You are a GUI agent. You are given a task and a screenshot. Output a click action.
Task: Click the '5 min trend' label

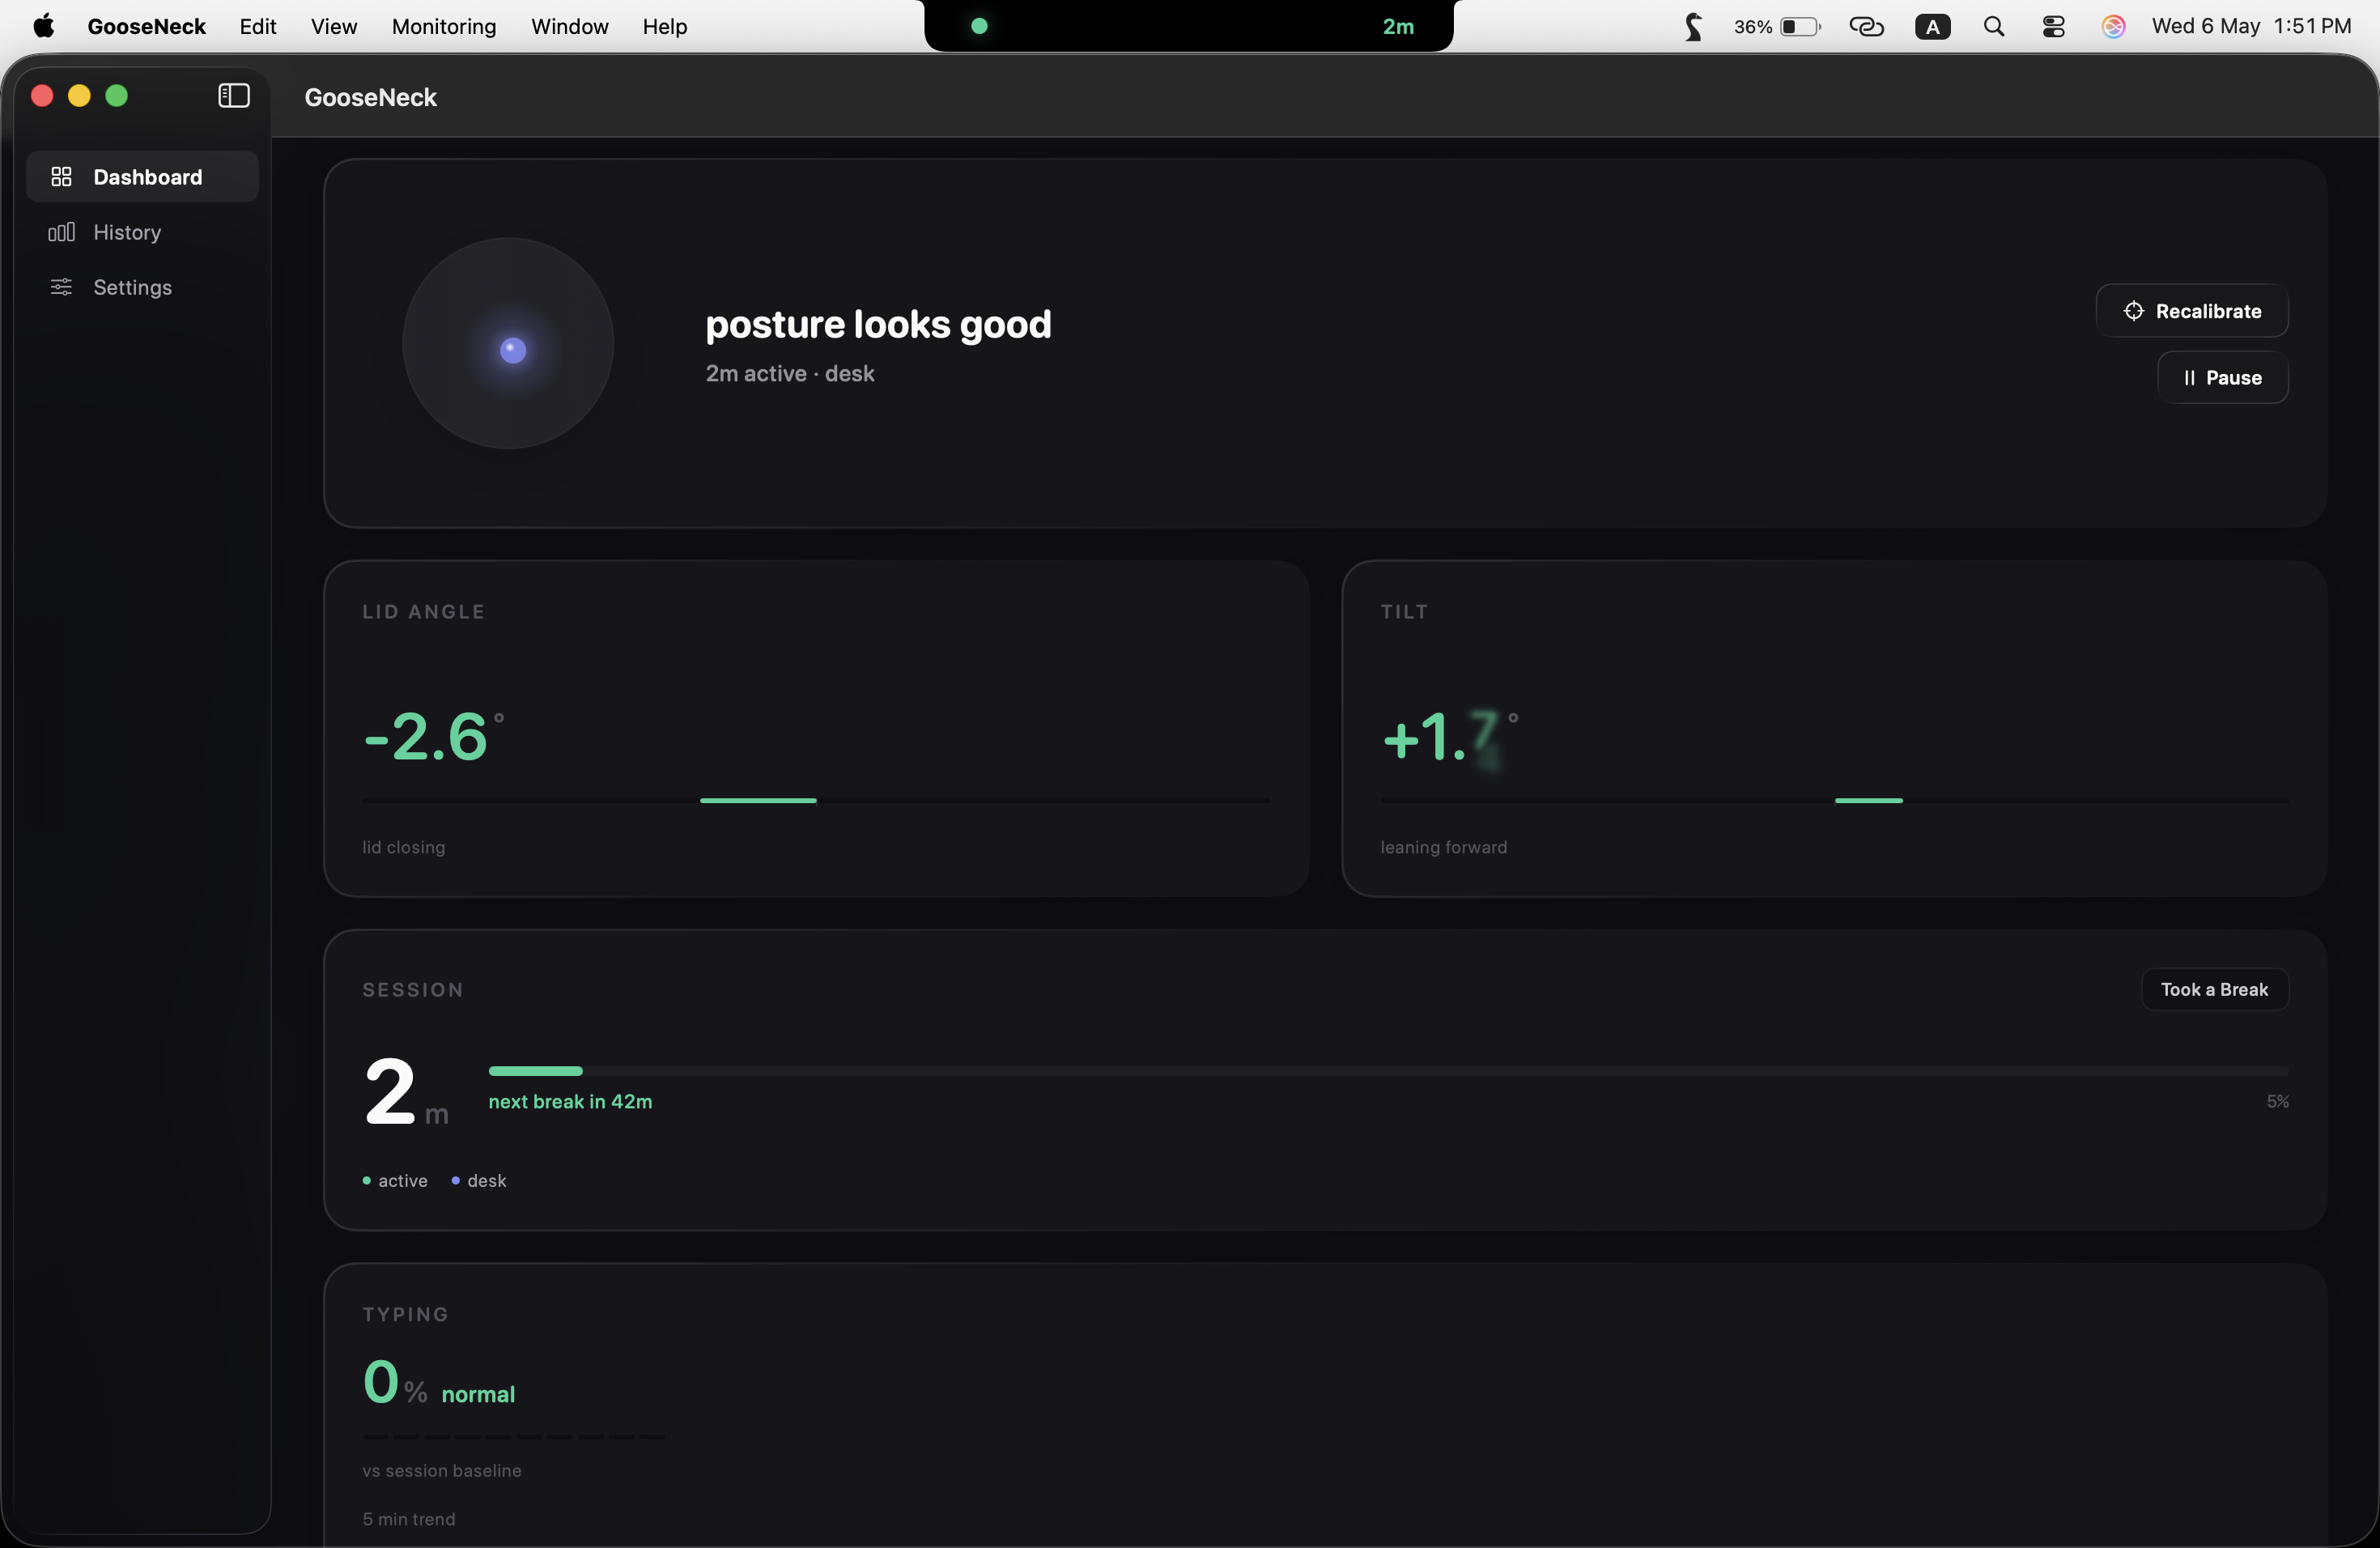click(409, 1520)
